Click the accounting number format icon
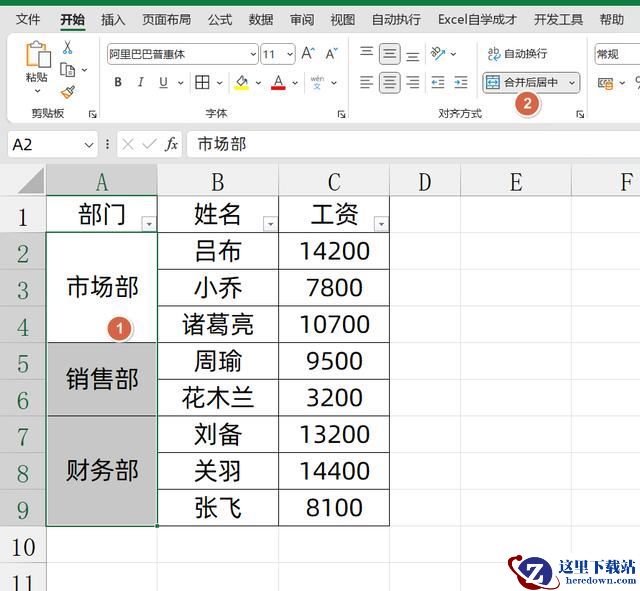Viewport: 640px width, 591px height. 606,83
